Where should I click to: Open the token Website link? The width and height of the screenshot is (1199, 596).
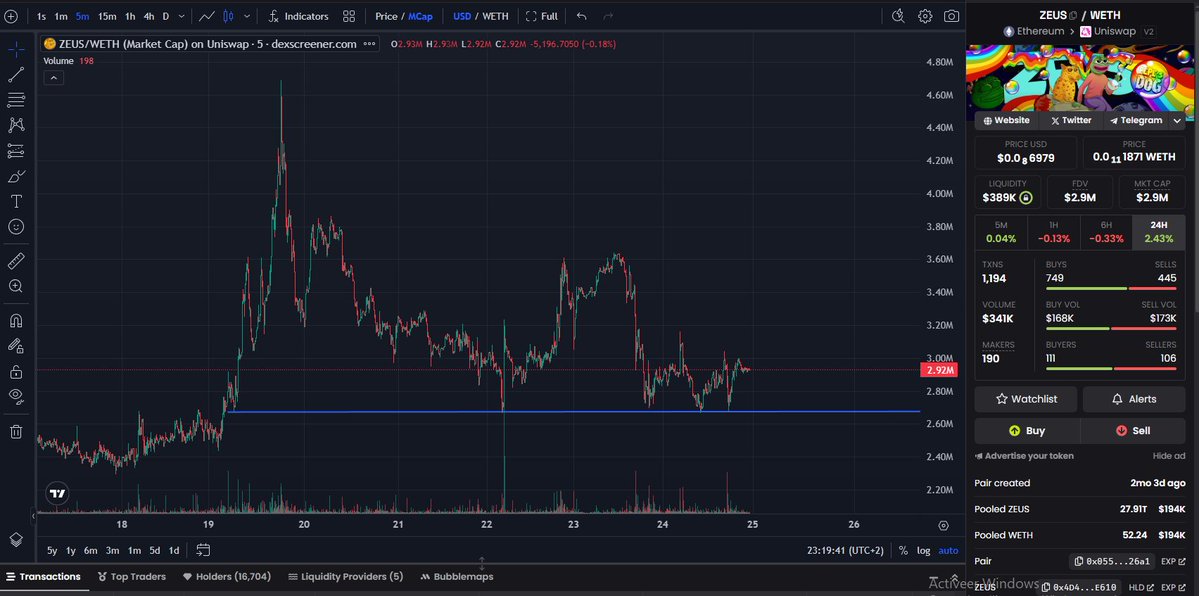1006,120
